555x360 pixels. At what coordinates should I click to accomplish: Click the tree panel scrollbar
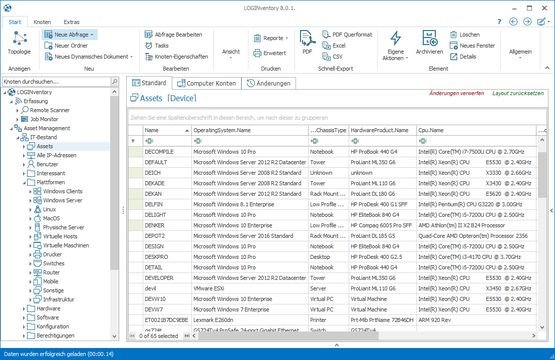click(x=114, y=182)
